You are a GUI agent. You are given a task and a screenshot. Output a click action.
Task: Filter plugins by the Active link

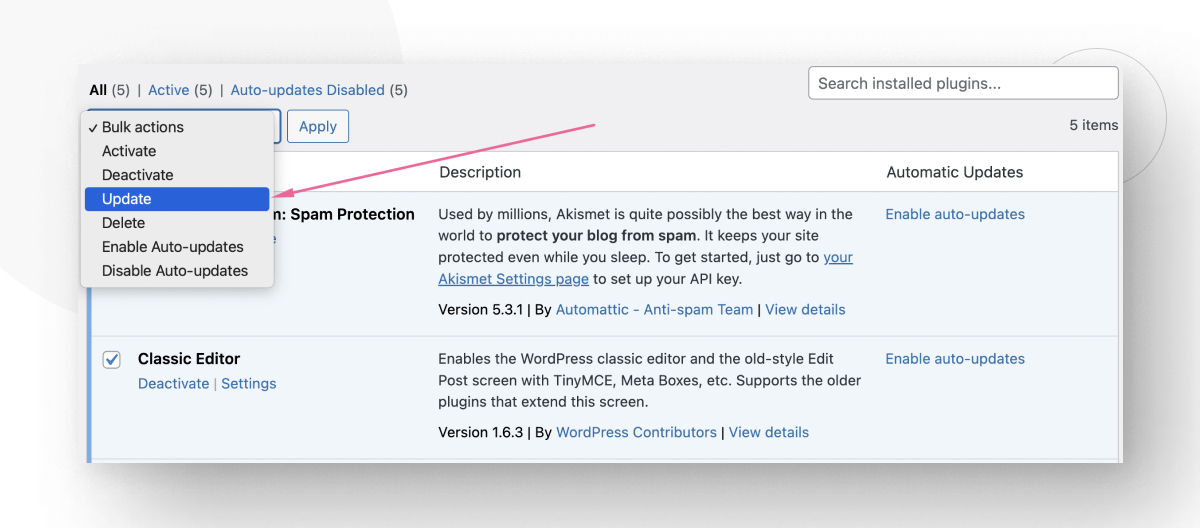click(168, 90)
